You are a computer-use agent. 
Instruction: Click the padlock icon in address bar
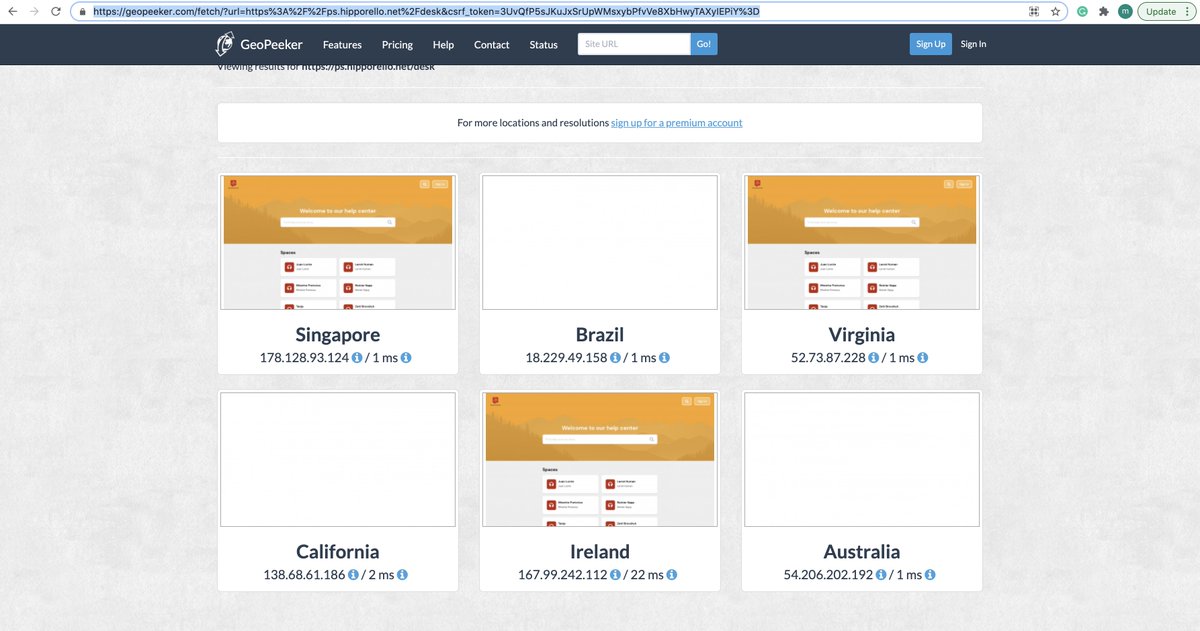84,12
